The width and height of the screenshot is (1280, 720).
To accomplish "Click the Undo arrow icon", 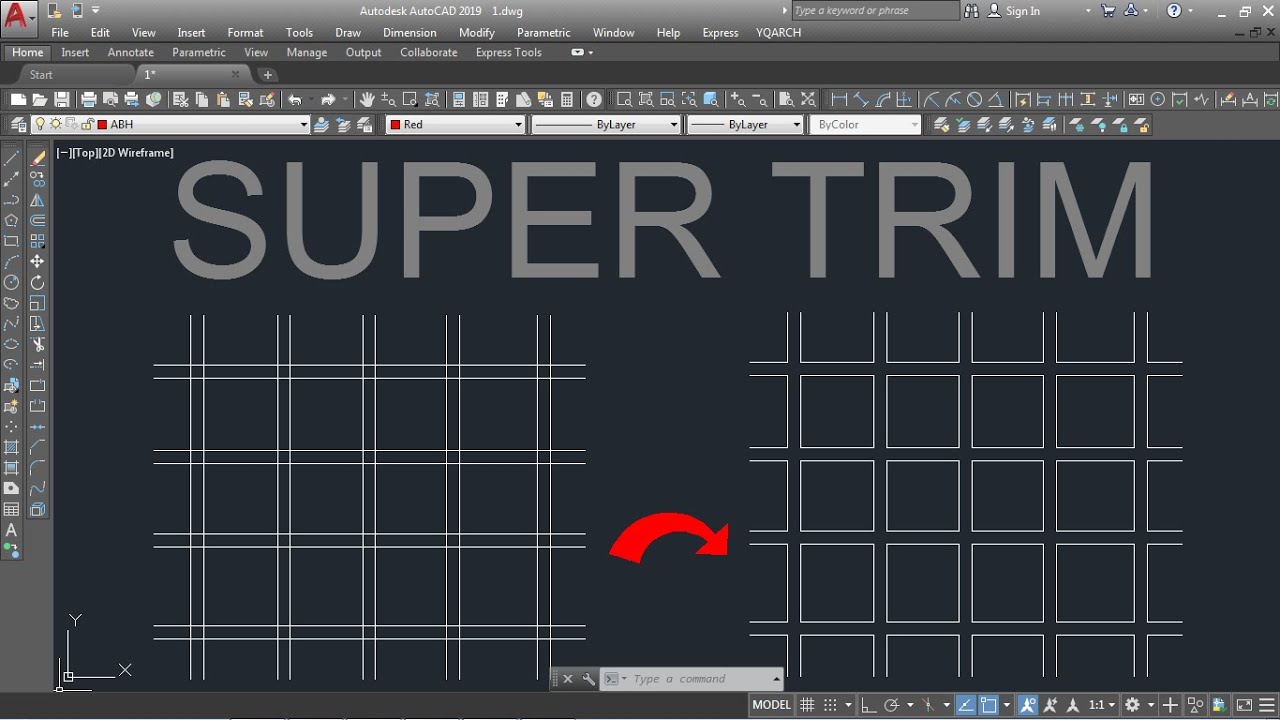I will click(295, 99).
